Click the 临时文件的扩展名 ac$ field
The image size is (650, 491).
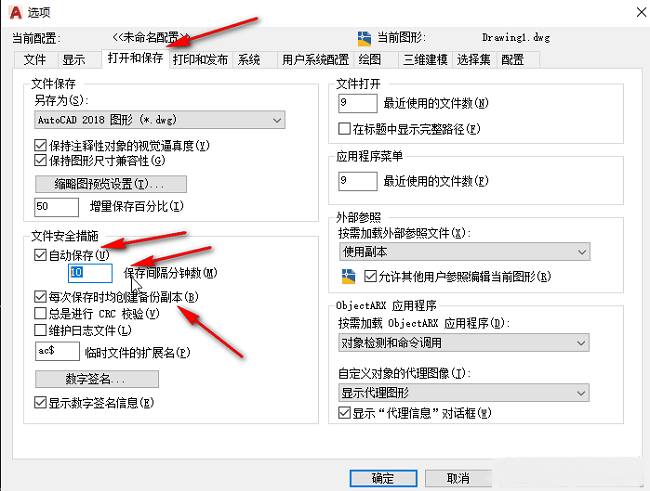[x=57, y=351]
